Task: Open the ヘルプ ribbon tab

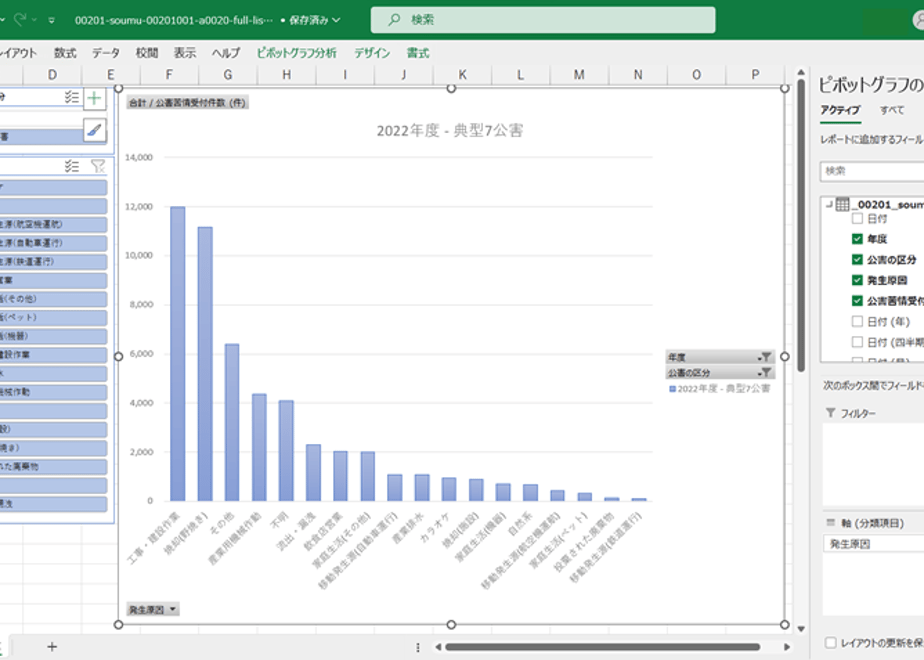Action: click(226, 53)
